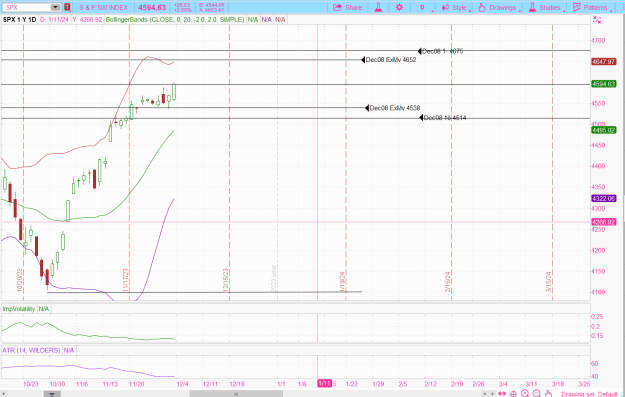Open chart settings gear icon
Viewport: 625px width, 397px height.
pos(399,8)
